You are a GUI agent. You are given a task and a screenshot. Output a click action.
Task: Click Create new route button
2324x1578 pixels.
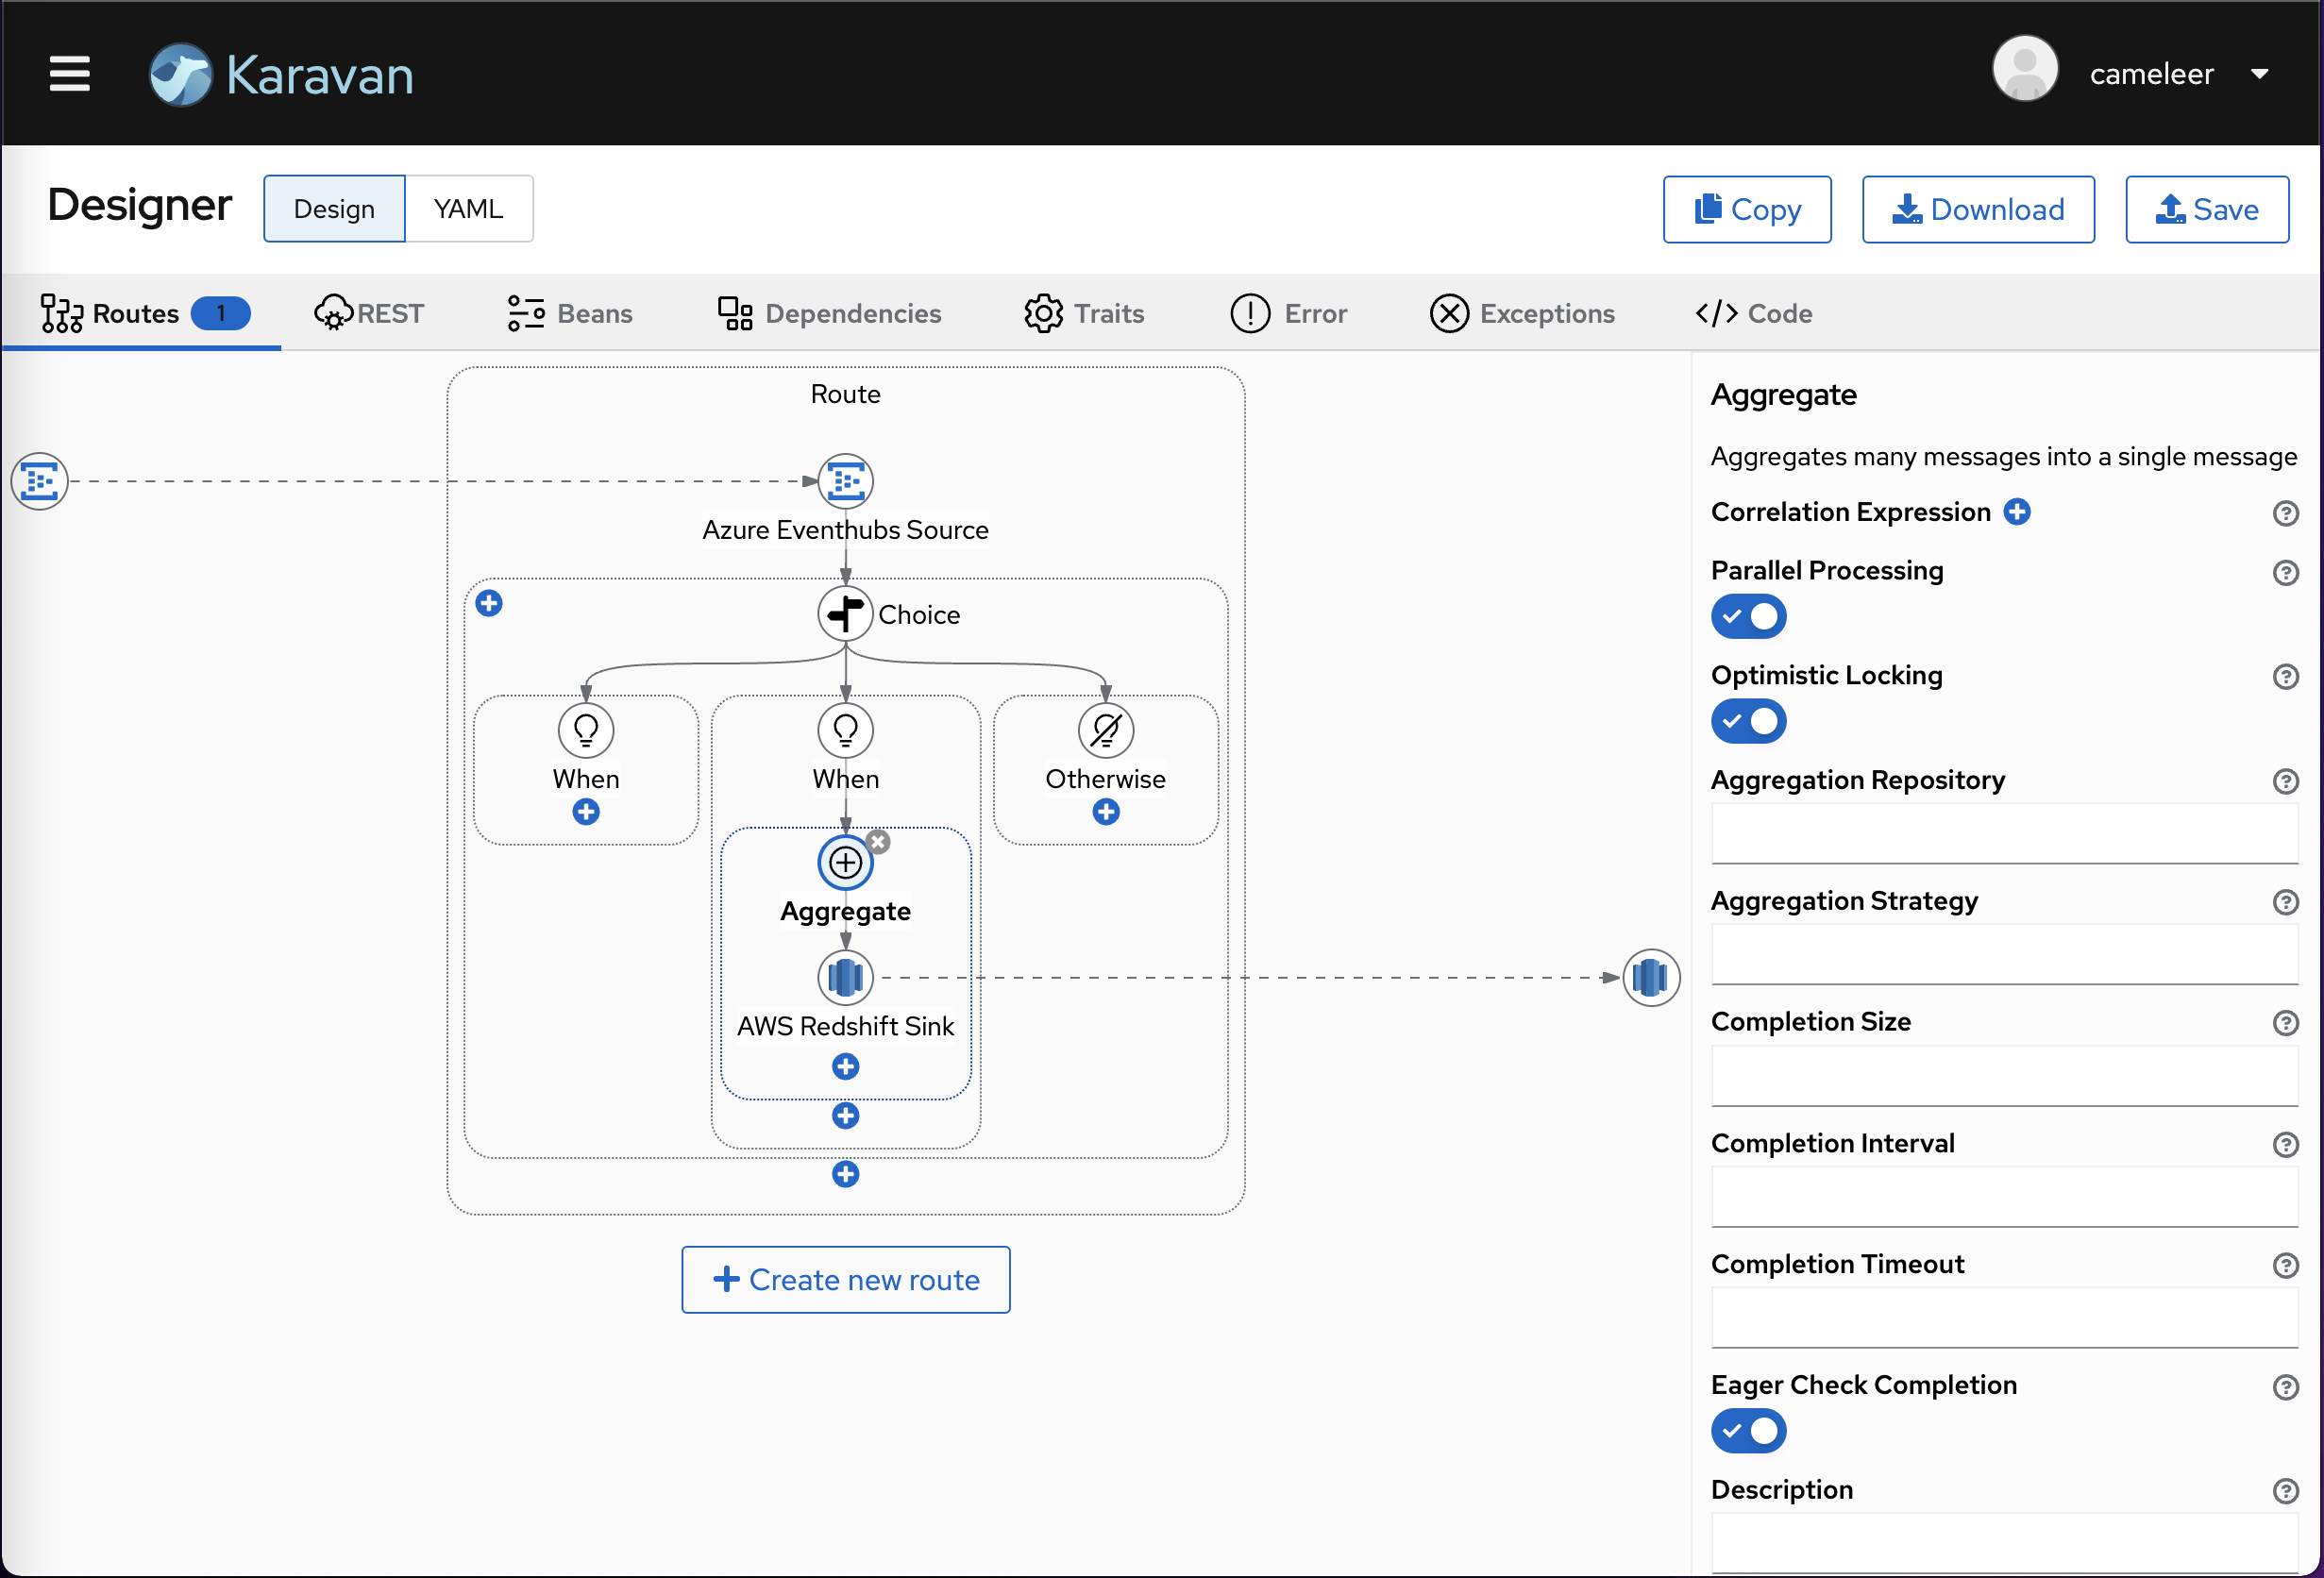click(x=845, y=1279)
